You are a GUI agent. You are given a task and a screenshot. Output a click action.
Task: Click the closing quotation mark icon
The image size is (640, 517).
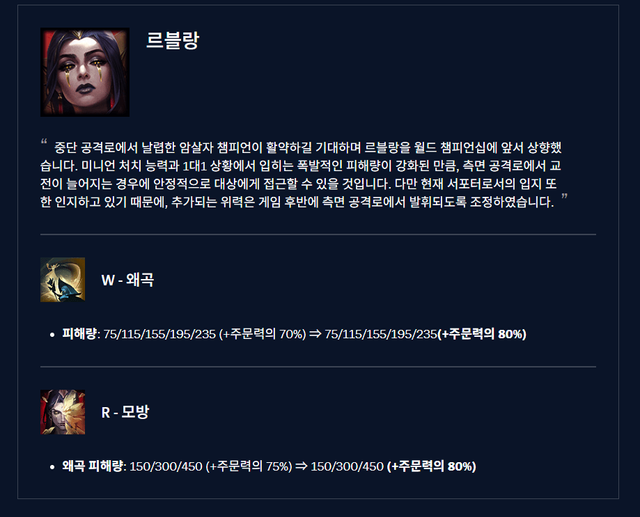coord(564,197)
